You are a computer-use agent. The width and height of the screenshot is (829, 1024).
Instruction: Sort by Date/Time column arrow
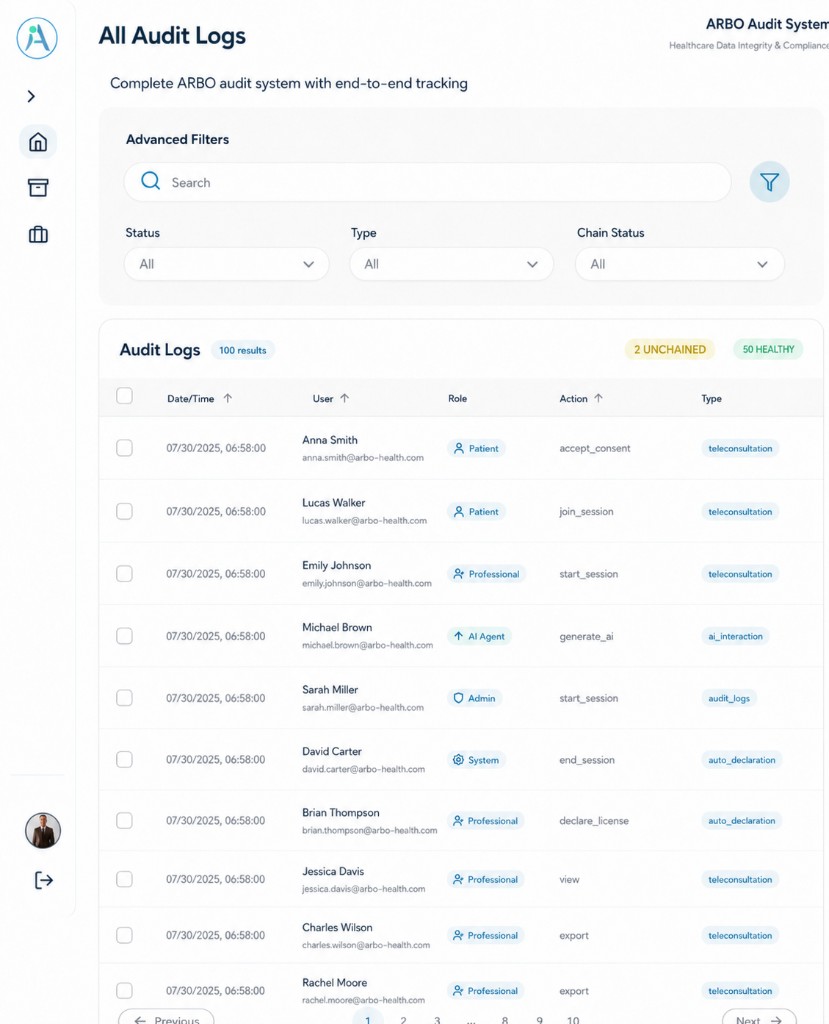pyautogui.click(x=227, y=398)
